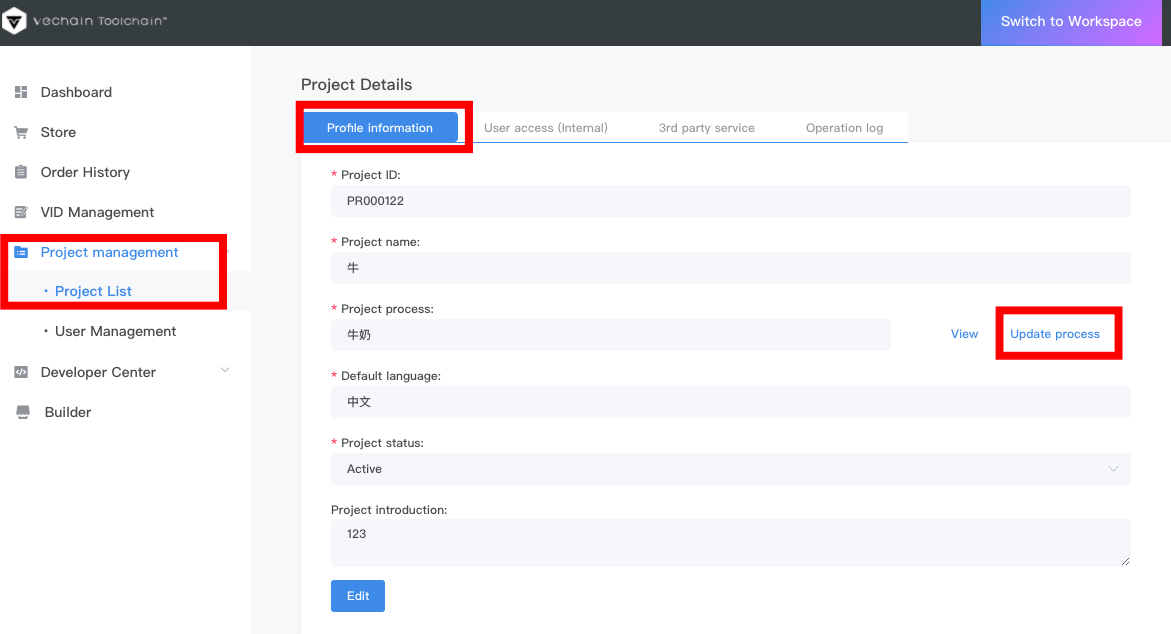Open the Project status dropdown
The image size is (1171, 634).
730,469
